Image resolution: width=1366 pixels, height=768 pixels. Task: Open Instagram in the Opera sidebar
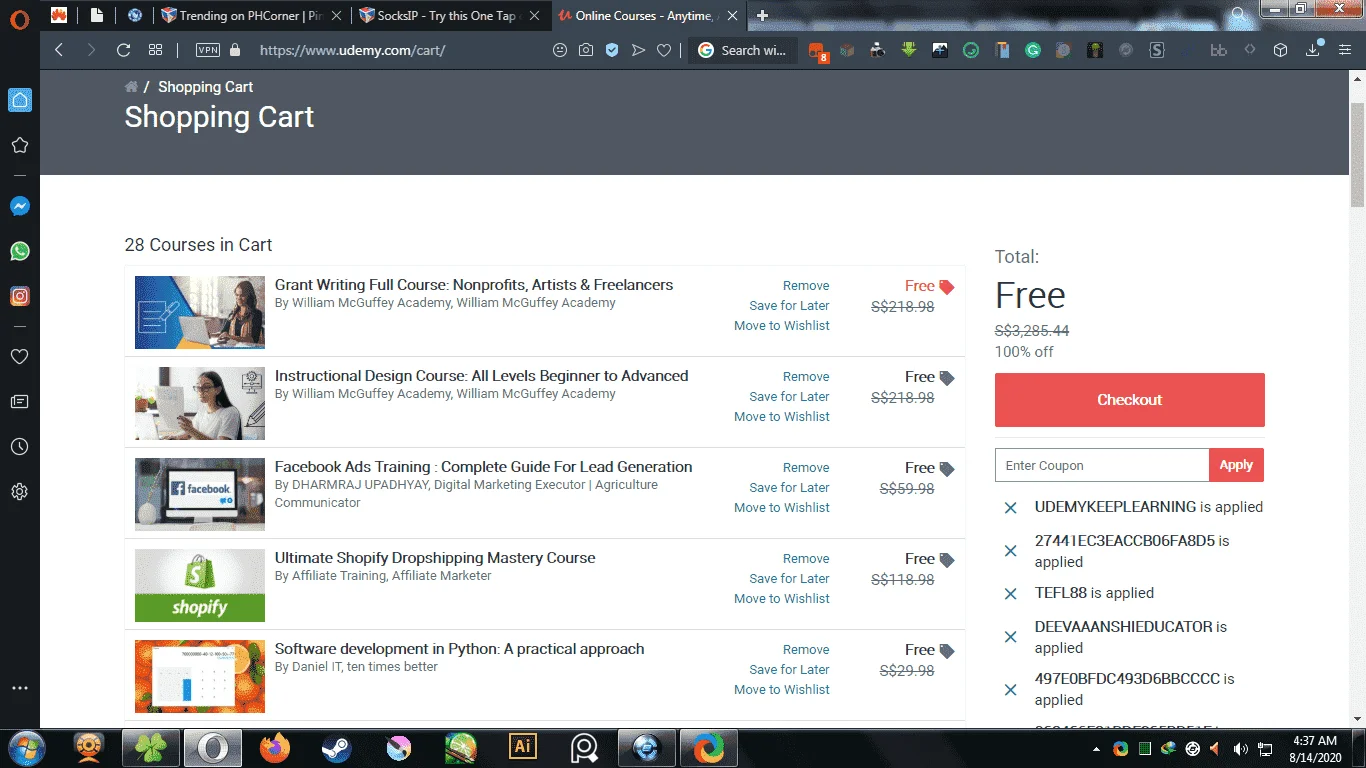tap(20, 296)
